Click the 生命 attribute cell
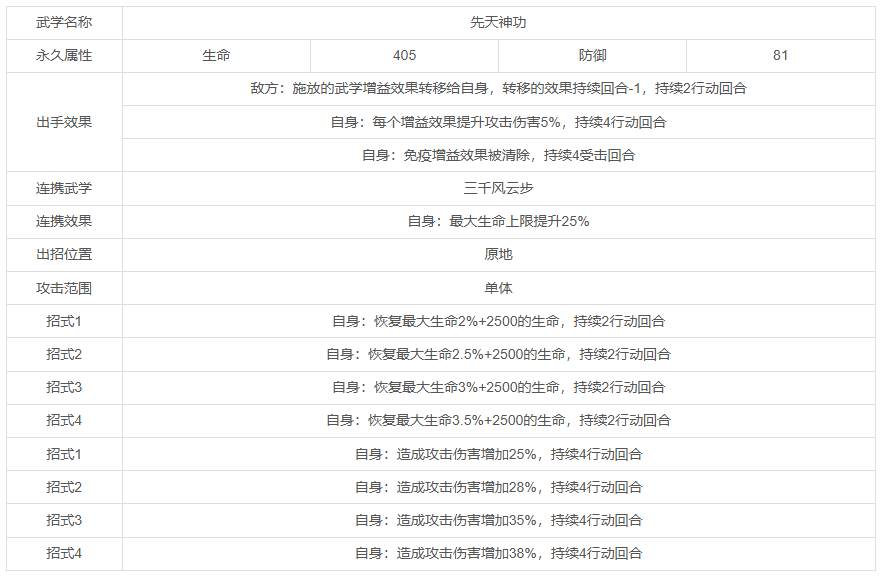This screenshot has height=579, width=882. point(216,55)
